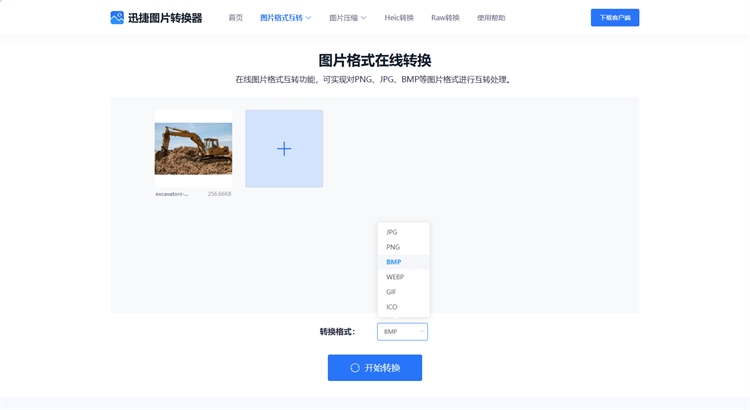The width and height of the screenshot is (750, 410).
Task: Open the Heic转换 page
Action: click(x=399, y=18)
